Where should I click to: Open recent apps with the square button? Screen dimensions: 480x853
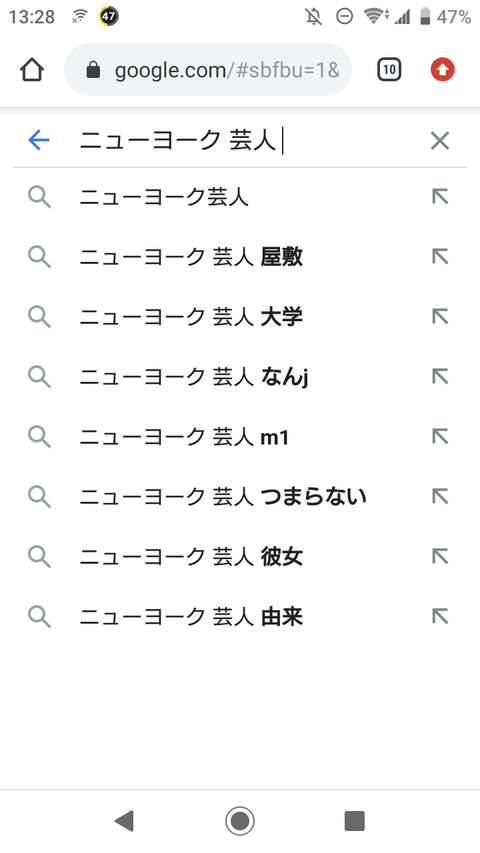pos(355,820)
